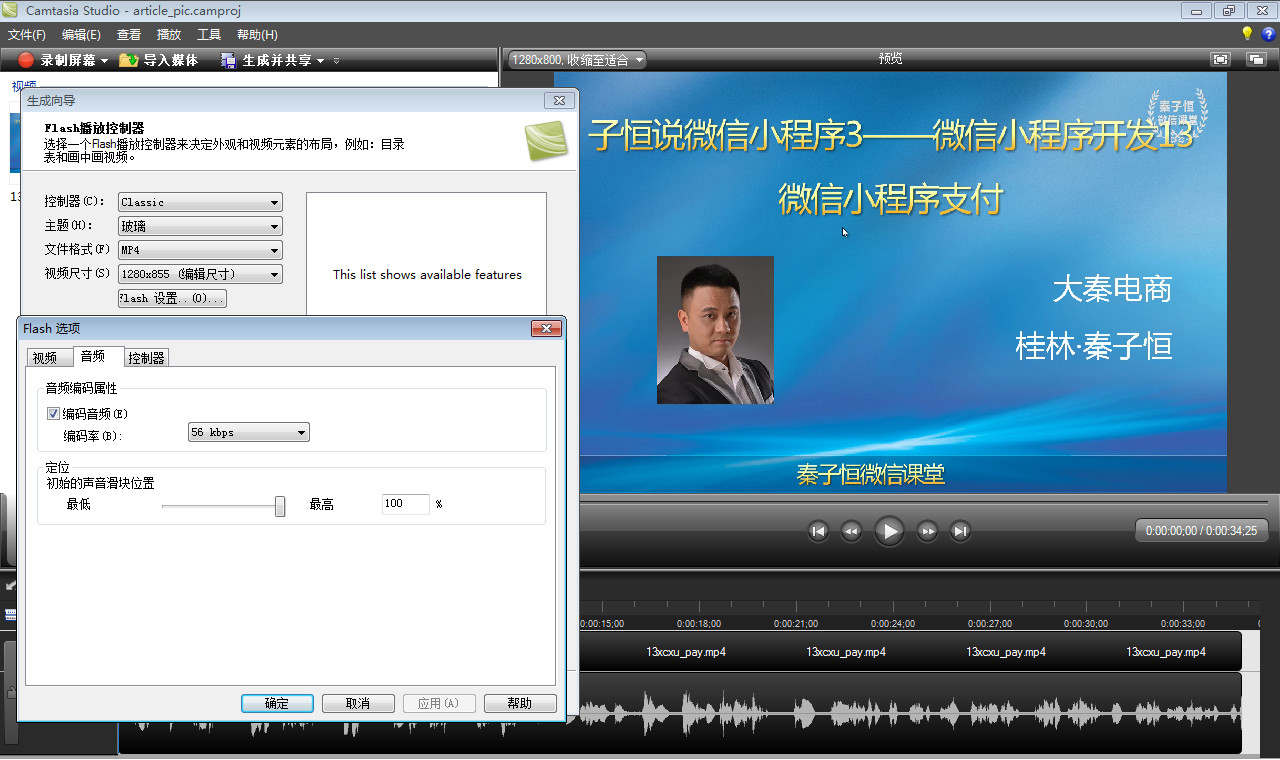Open the Controller Classic dropdown
This screenshot has height=760, width=1280.
pyautogui.click(x=200, y=202)
